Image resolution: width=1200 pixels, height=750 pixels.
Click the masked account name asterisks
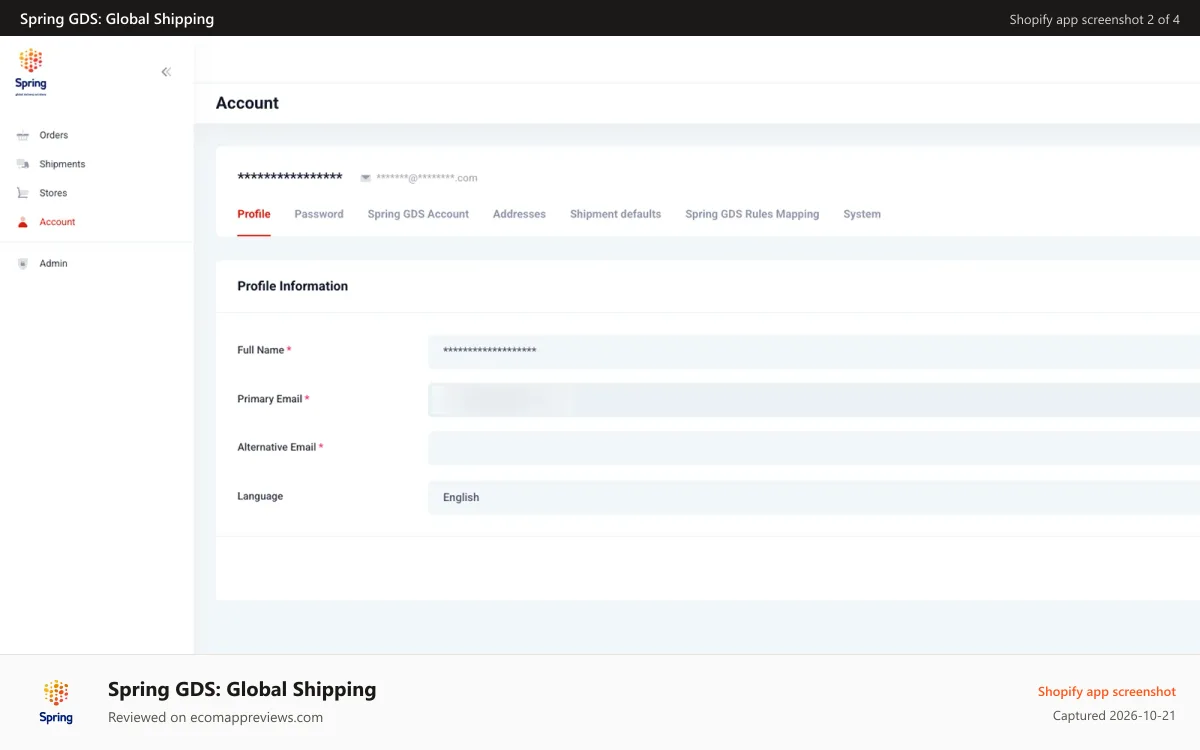[290, 177]
